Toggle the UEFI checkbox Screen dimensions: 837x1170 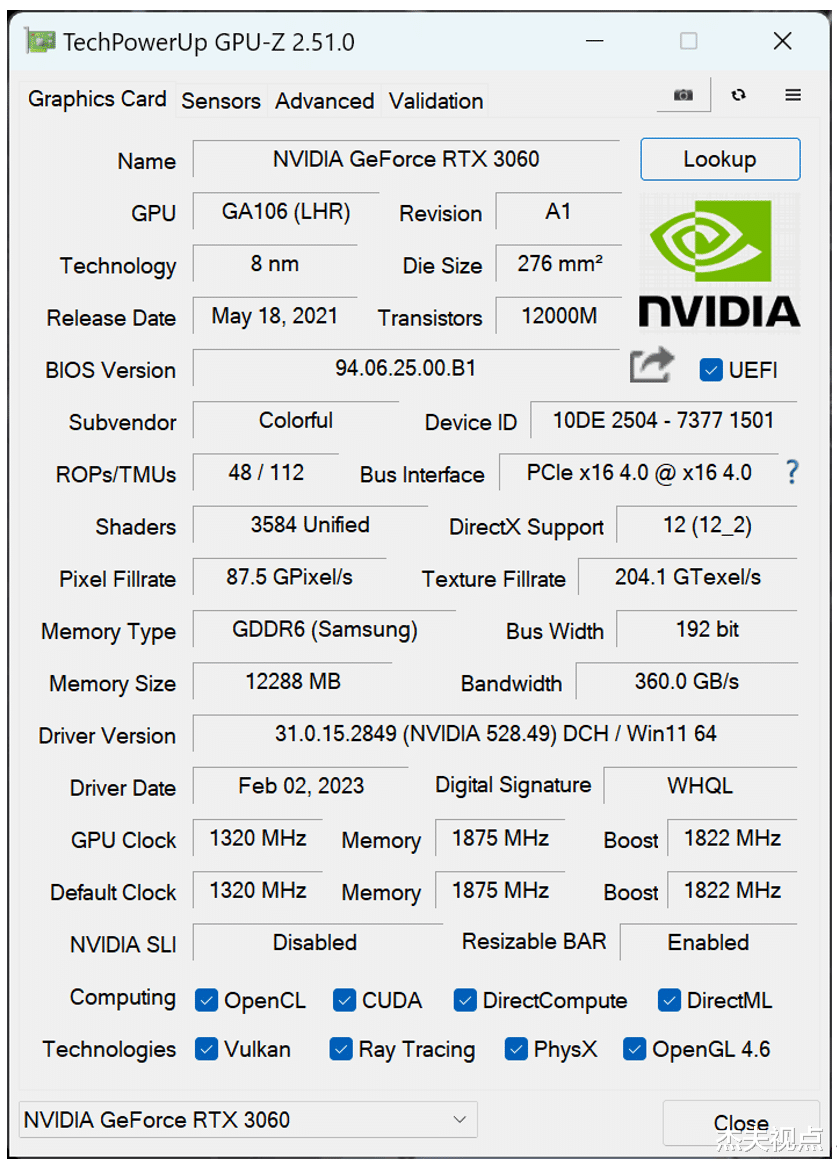[711, 370]
